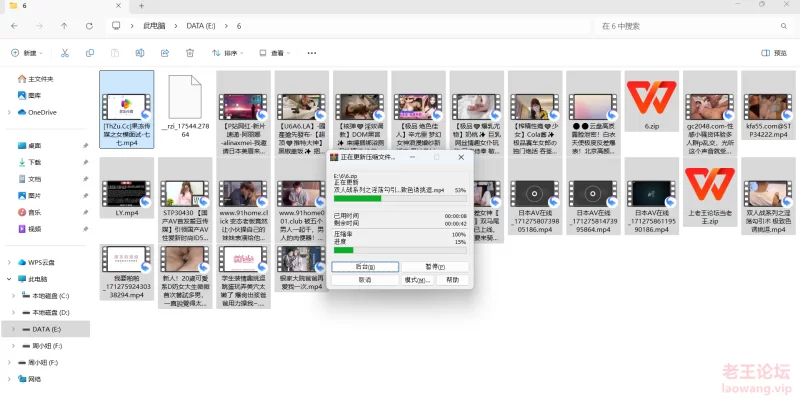This screenshot has width=800, height=399.
Task: Click the 后台 (Background) dialog button
Action: pos(365,267)
